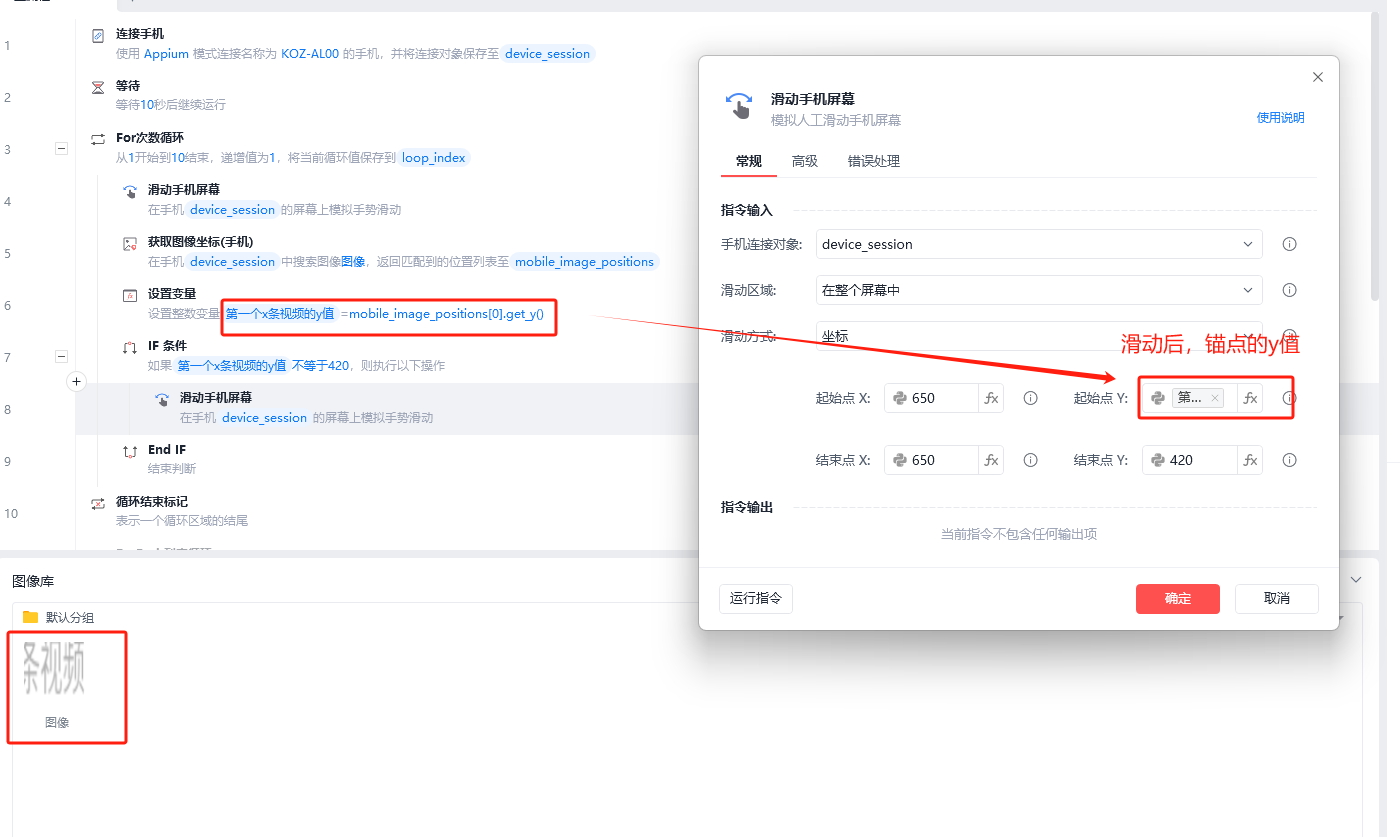Click the plus icon to insert a step

77,381
